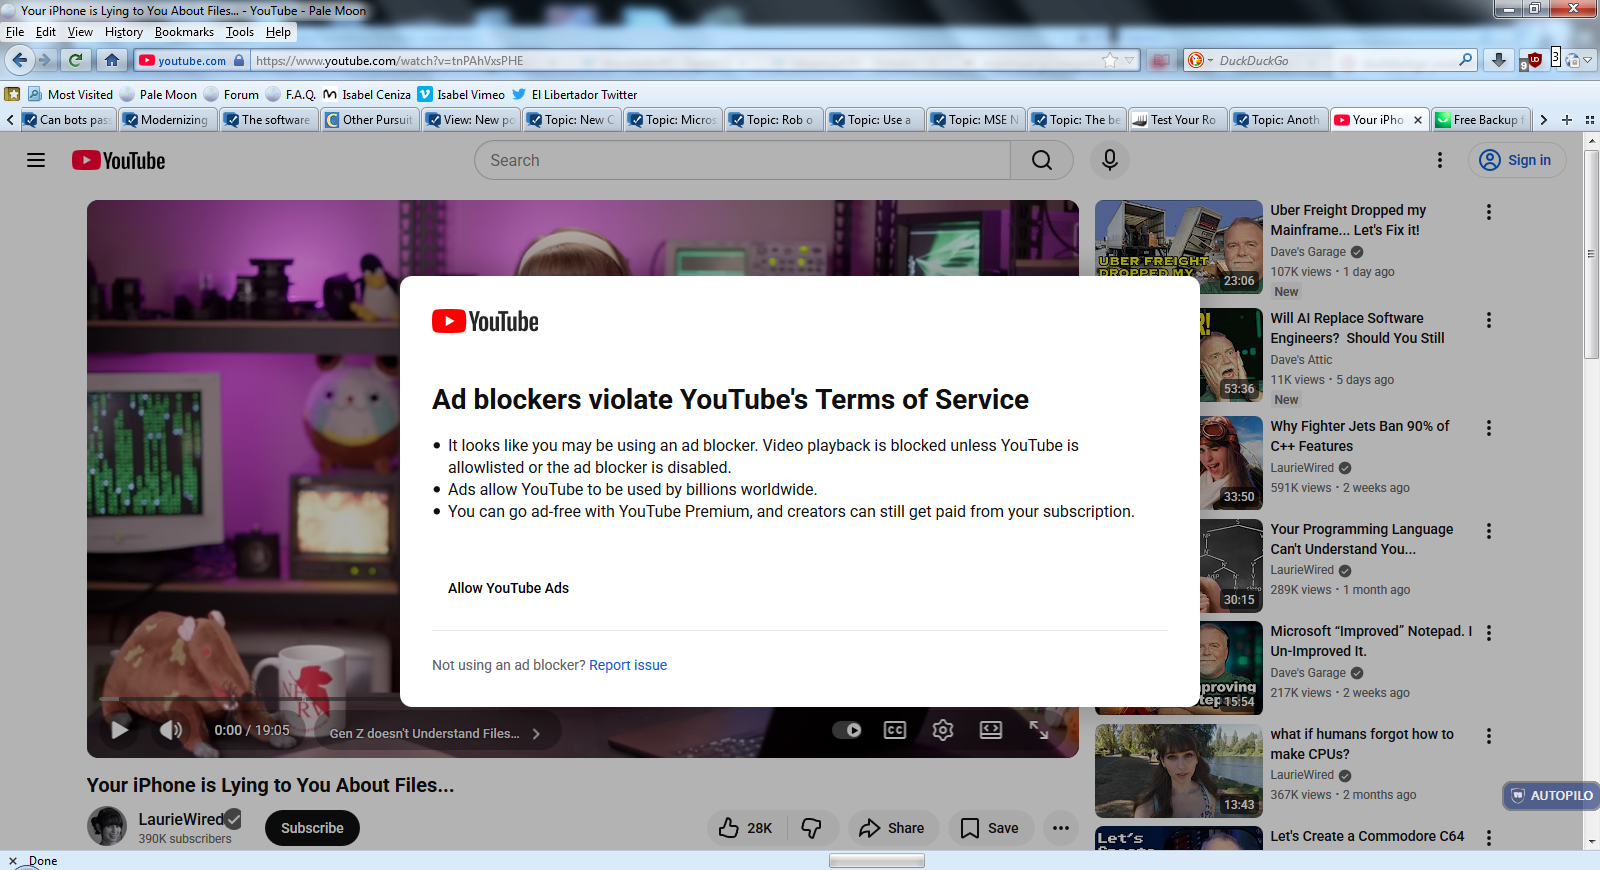Close the 'Your iPho' tab with its X
1600x870 pixels.
point(1418,120)
